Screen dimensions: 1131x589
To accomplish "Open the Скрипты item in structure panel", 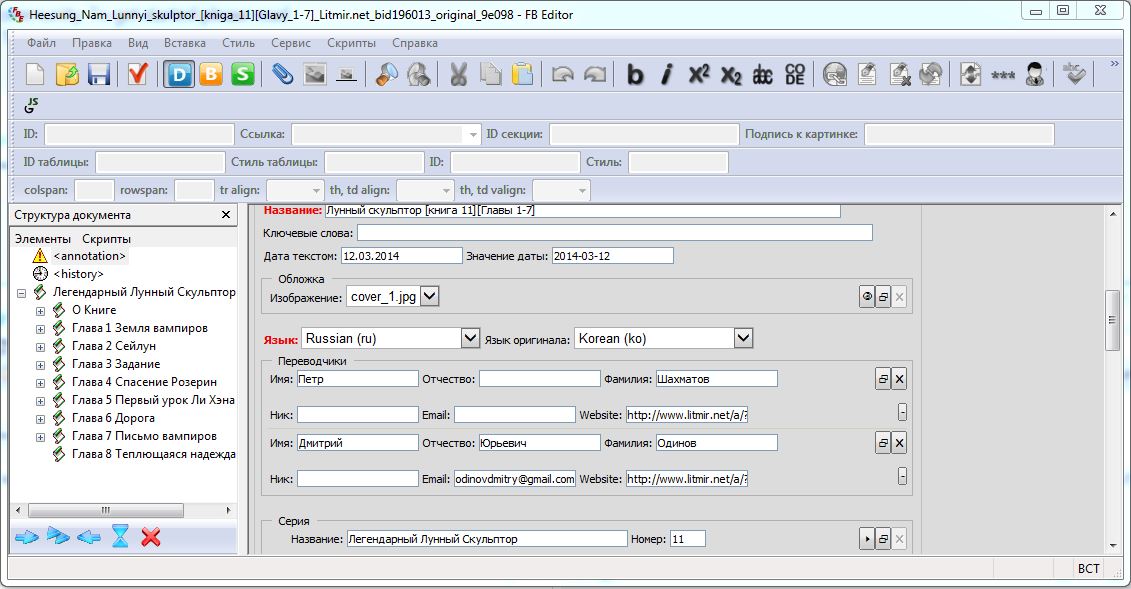I will (106, 239).
